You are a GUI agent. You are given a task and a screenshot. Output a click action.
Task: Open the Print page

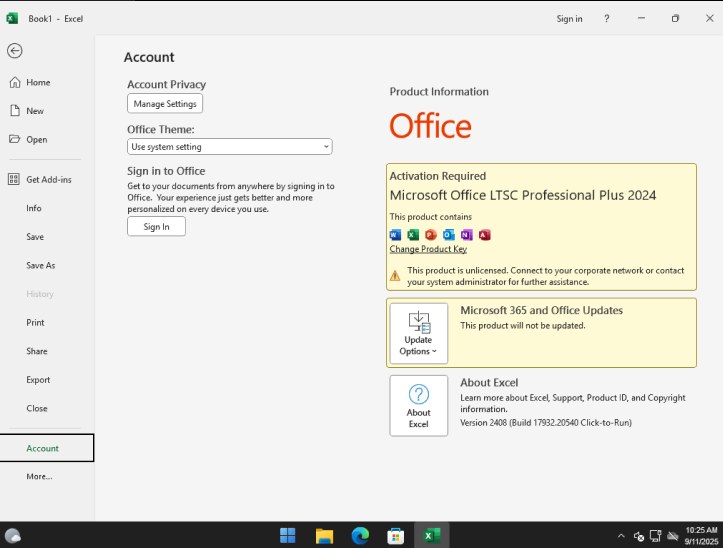point(35,322)
